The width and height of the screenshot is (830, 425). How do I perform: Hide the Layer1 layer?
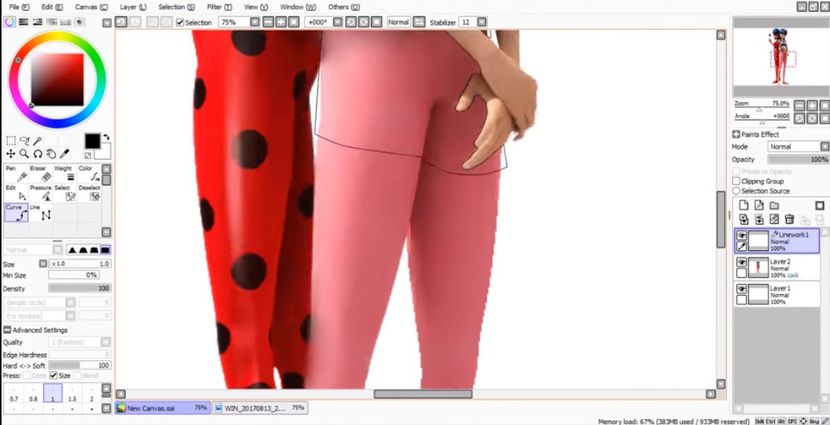(x=742, y=289)
